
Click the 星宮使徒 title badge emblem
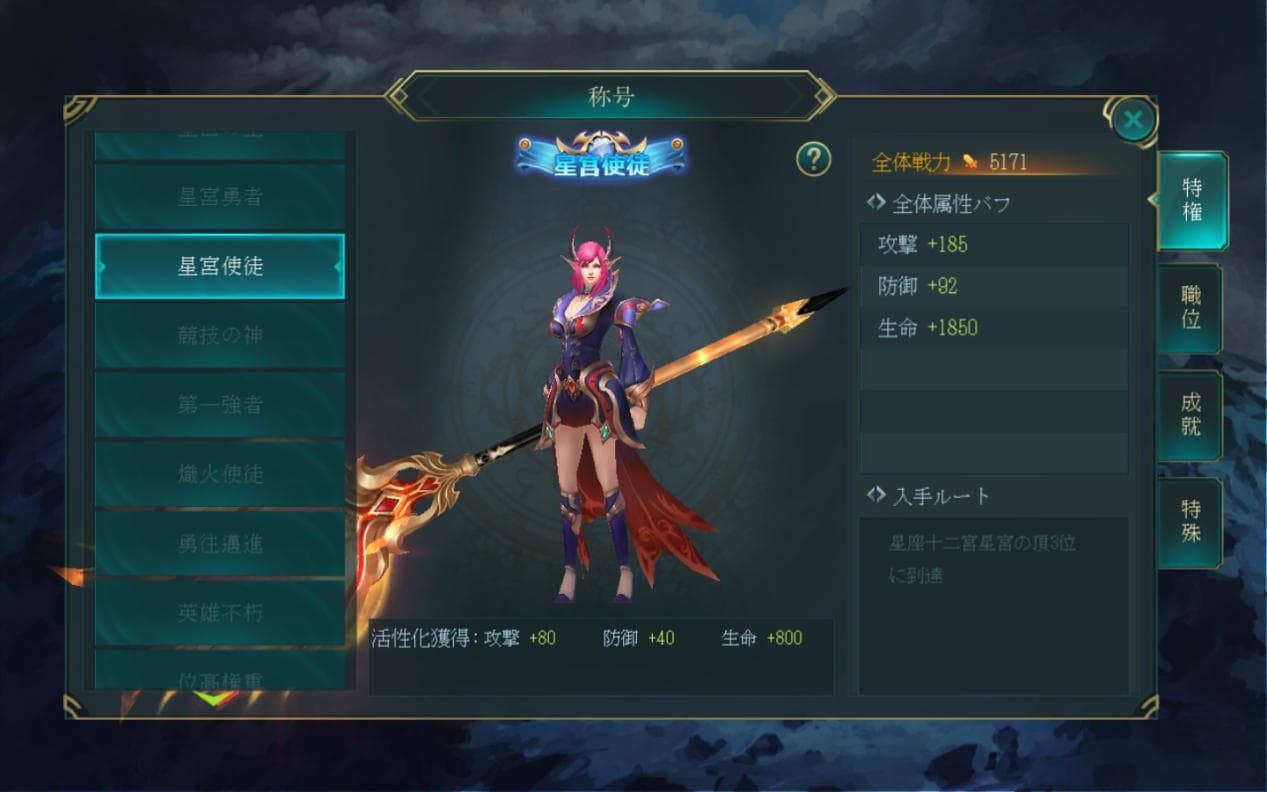[x=601, y=158]
